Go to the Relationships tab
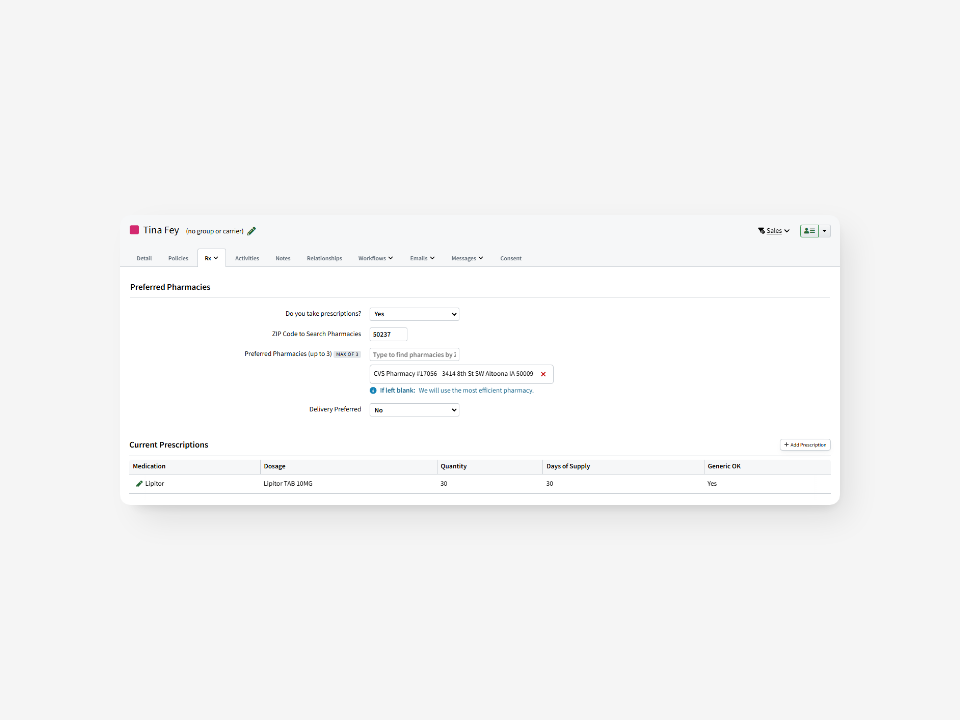This screenshot has height=720, width=960. [x=325, y=258]
